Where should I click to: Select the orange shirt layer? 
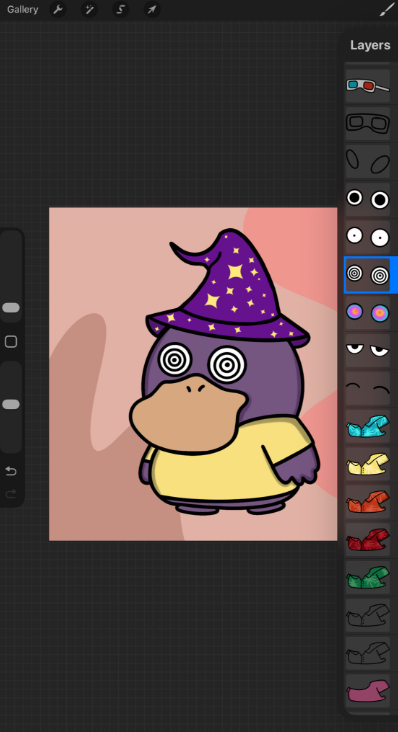368,501
